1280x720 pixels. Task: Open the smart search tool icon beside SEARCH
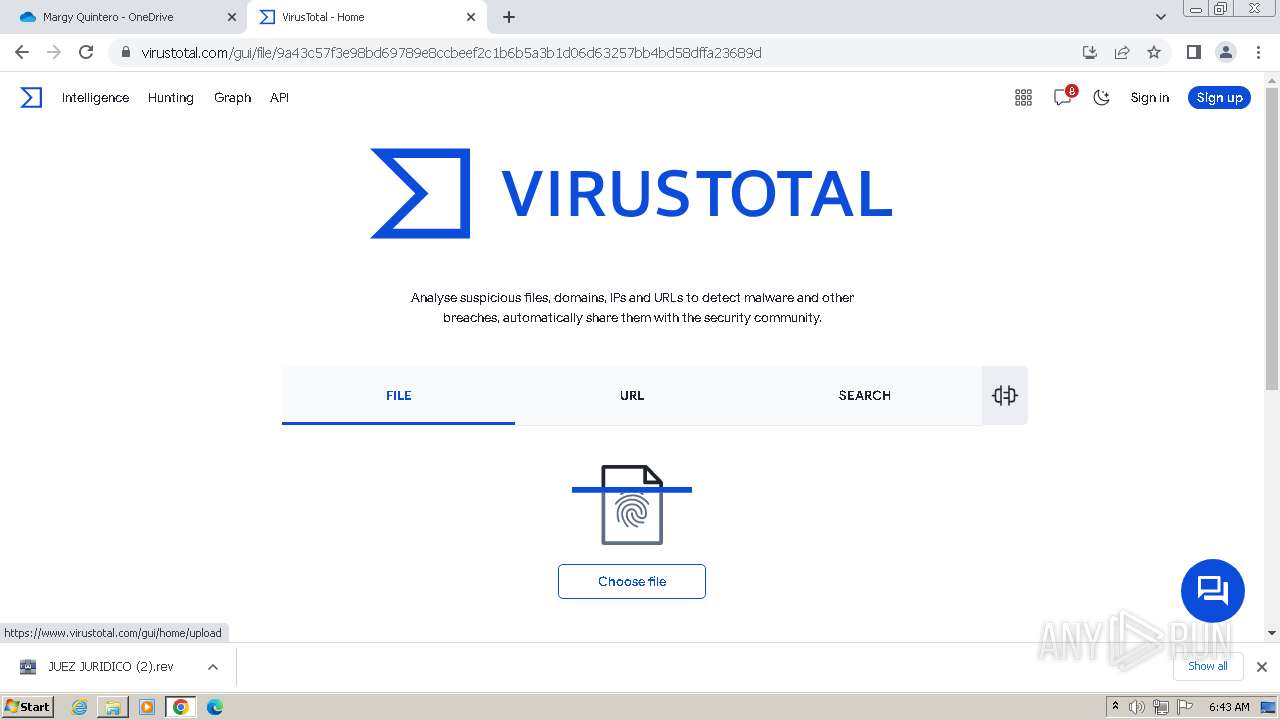1005,395
